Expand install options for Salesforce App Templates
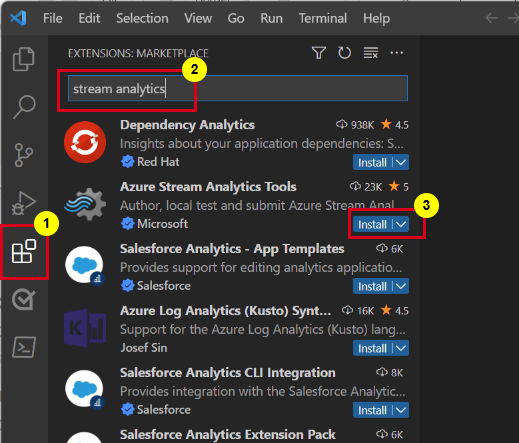519x443 pixels. coord(401,286)
